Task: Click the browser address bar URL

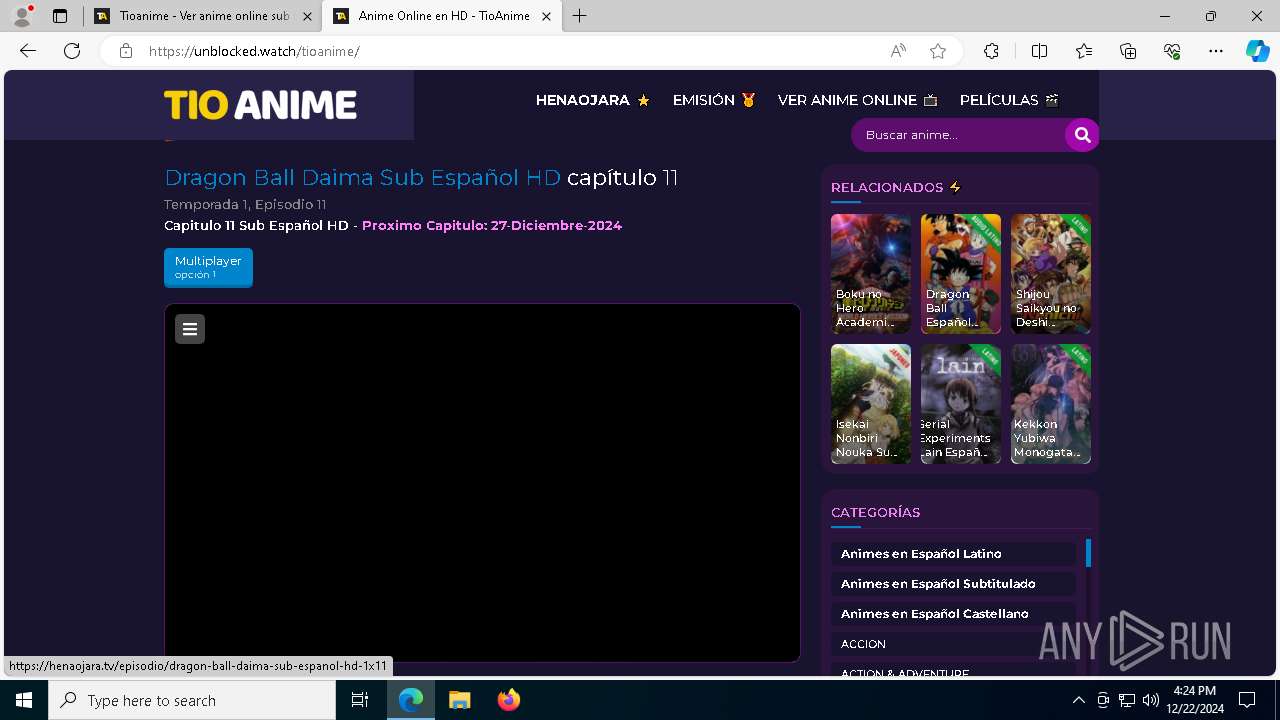Action: pos(254,51)
